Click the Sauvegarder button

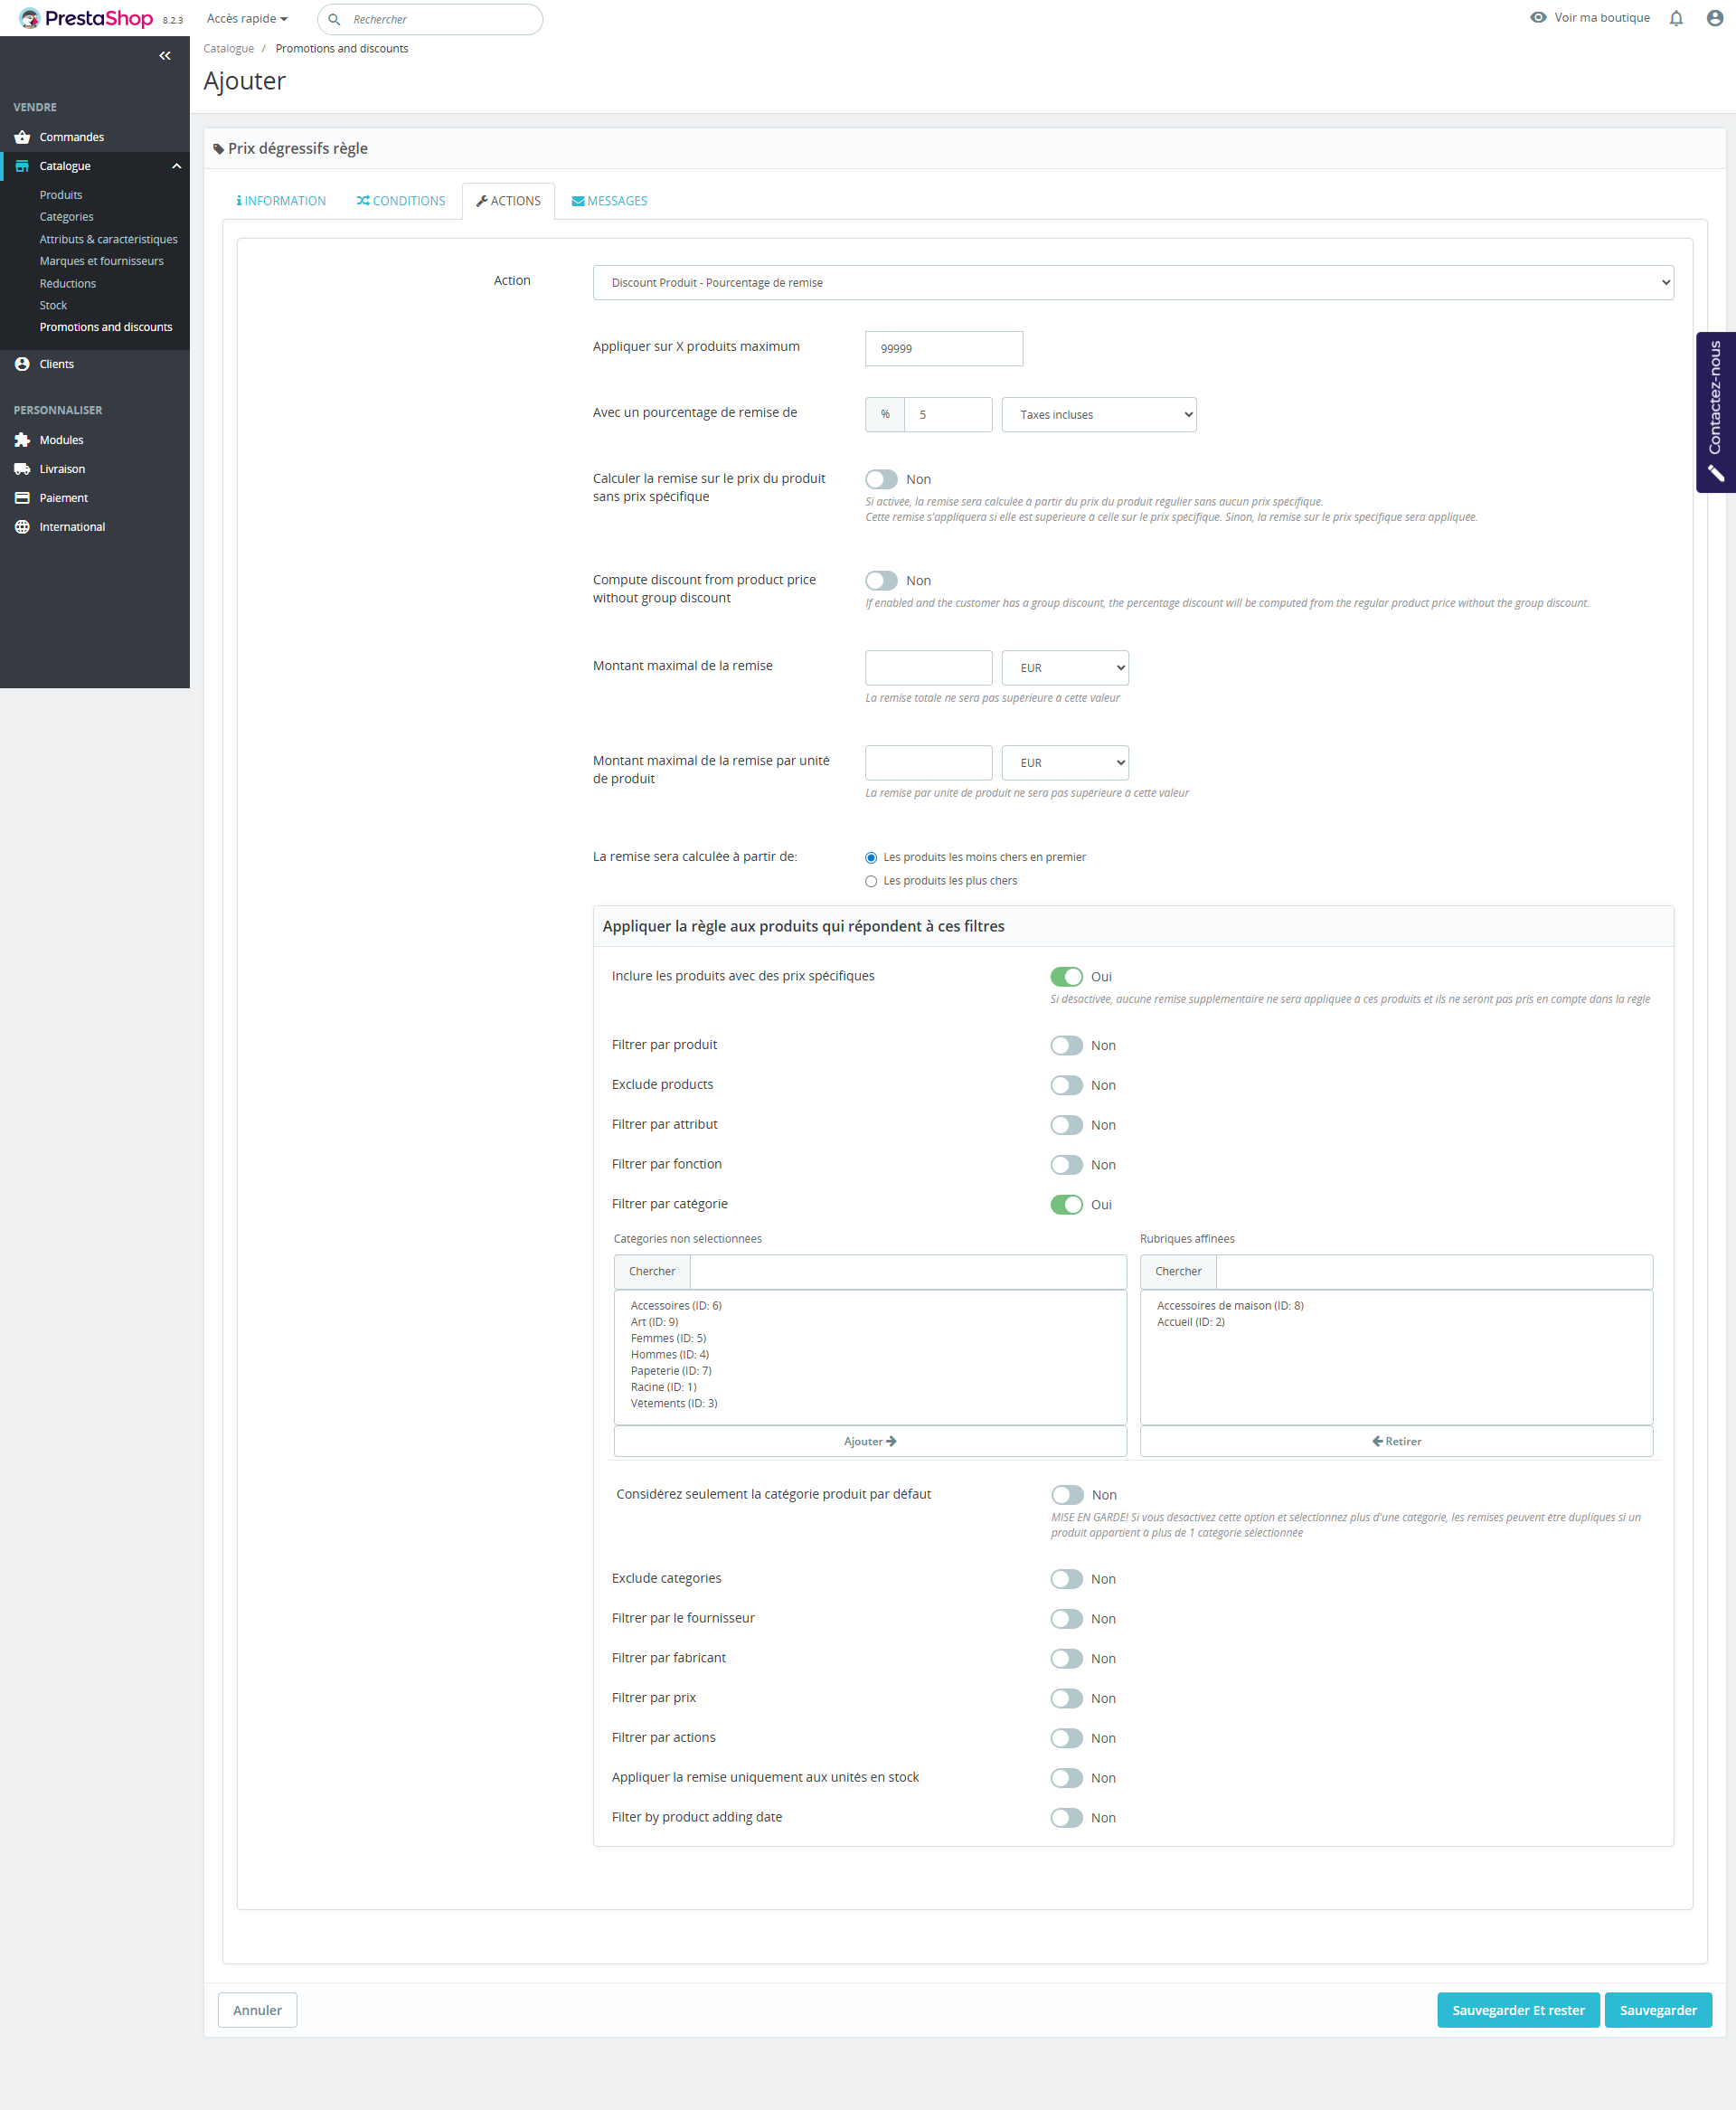[1658, 2010]
